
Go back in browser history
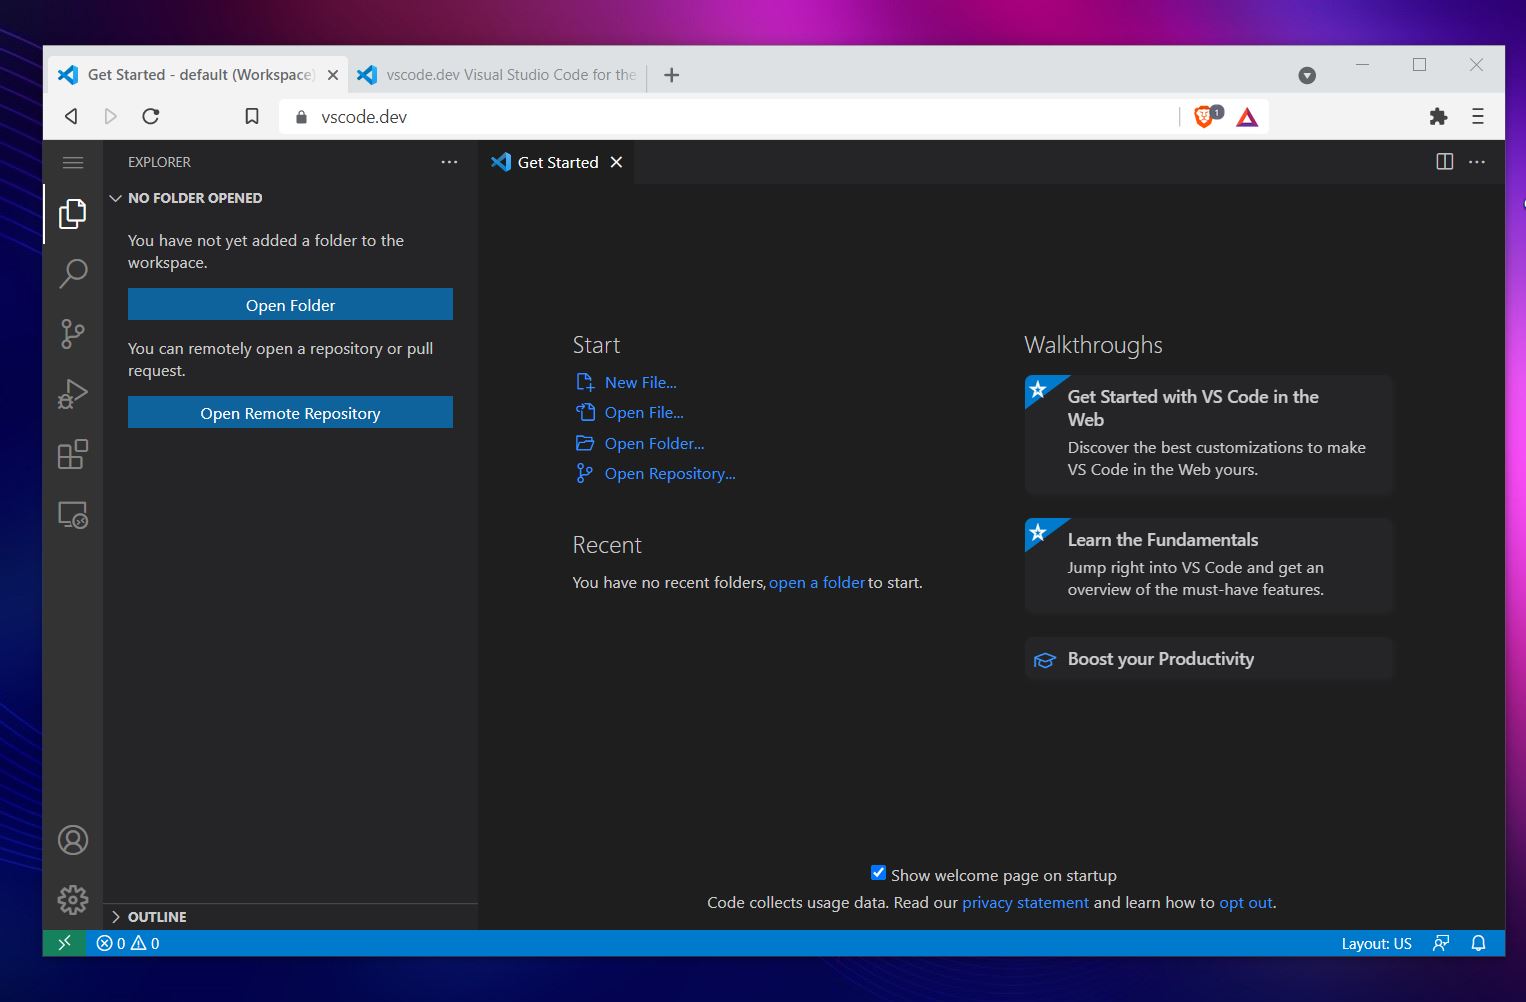[71, 117]
